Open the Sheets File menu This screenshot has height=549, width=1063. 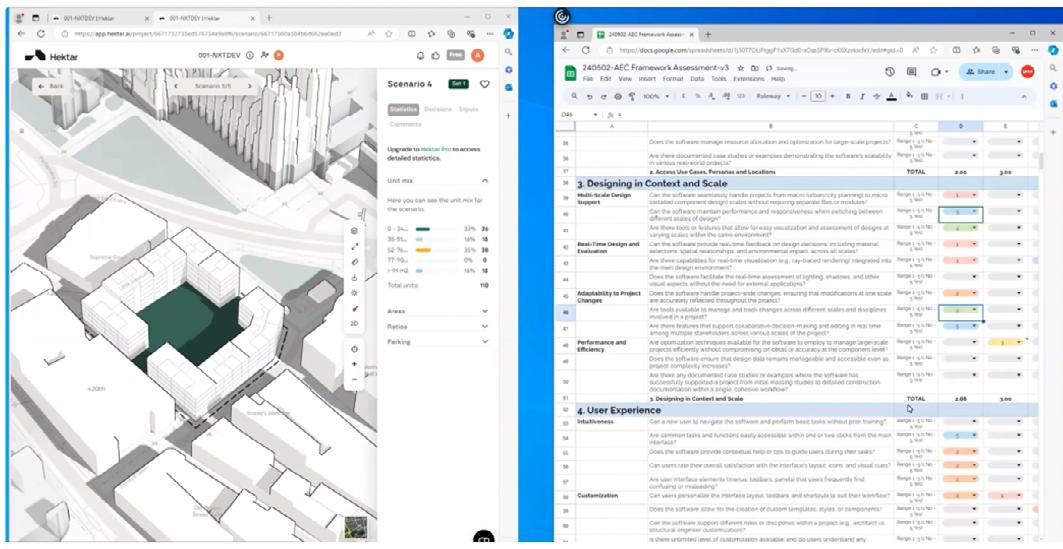point(587,79)
